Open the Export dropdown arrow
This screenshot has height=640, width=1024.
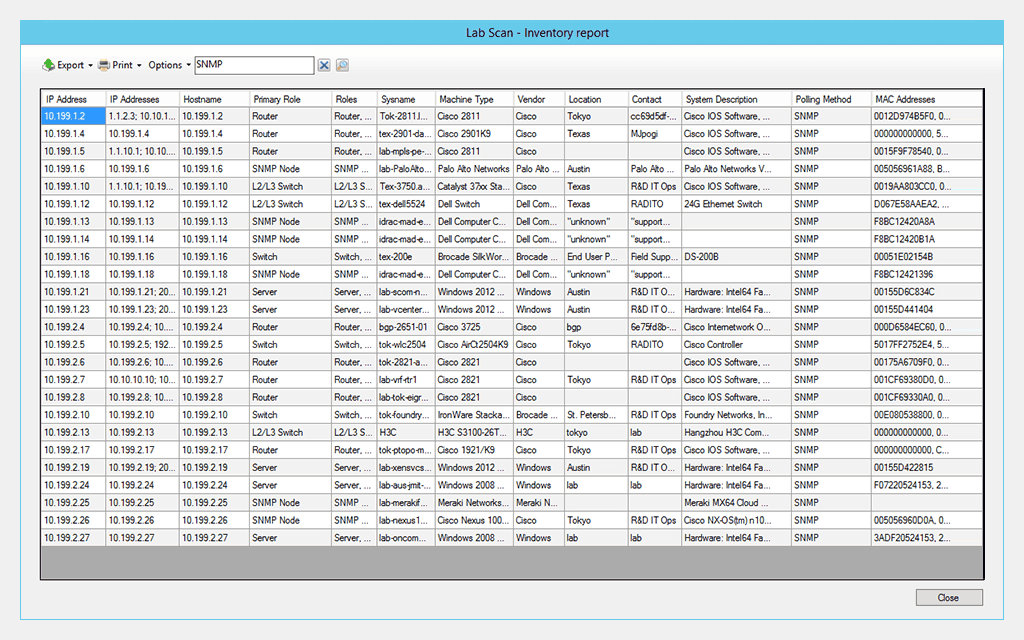[90, 65]
